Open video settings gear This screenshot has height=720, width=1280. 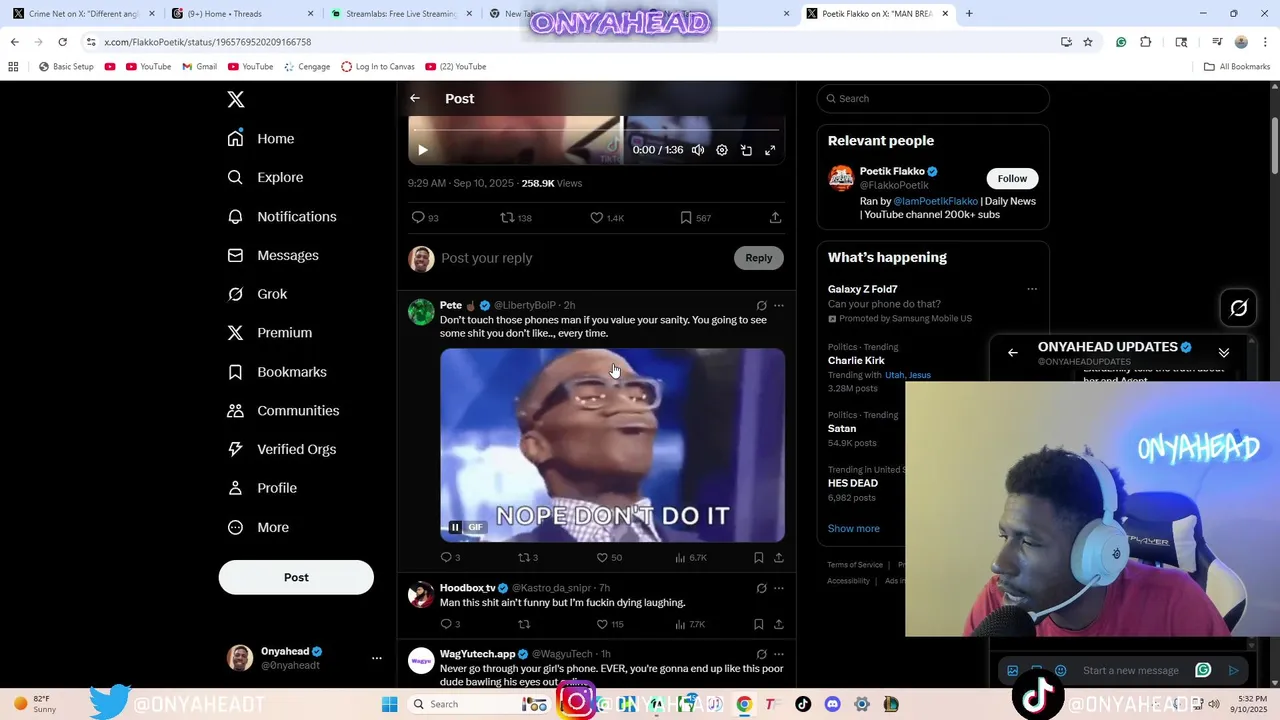pyautogui.click(x=722, y=150)
